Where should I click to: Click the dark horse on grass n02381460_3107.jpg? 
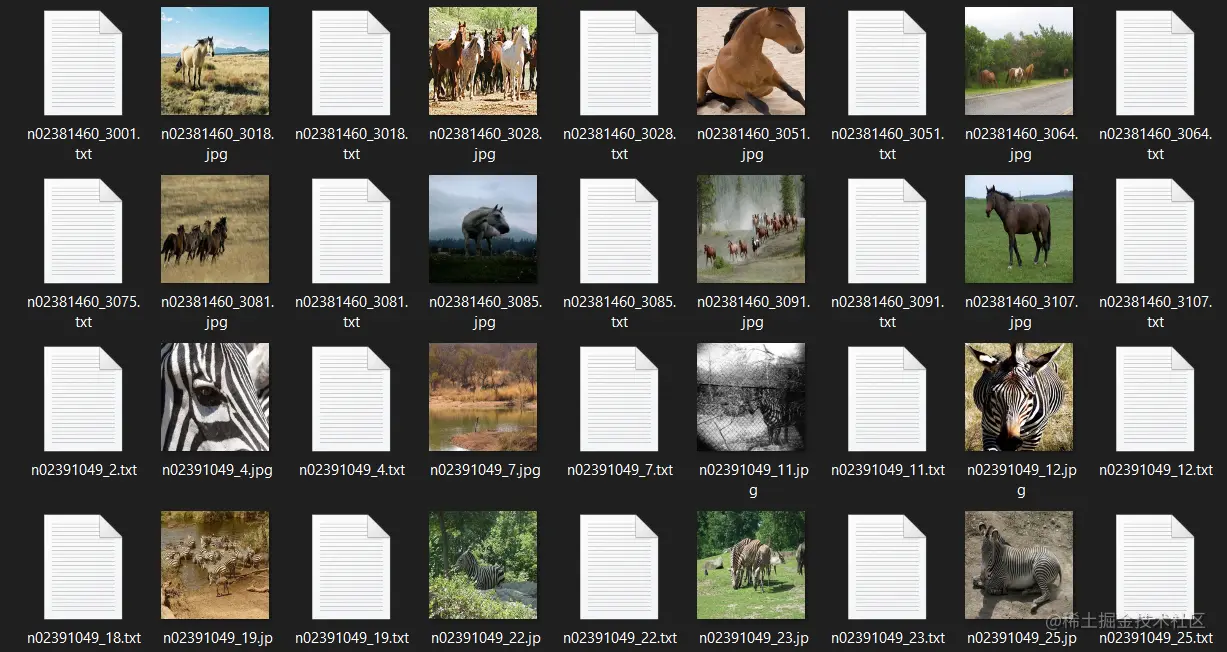1019,229
